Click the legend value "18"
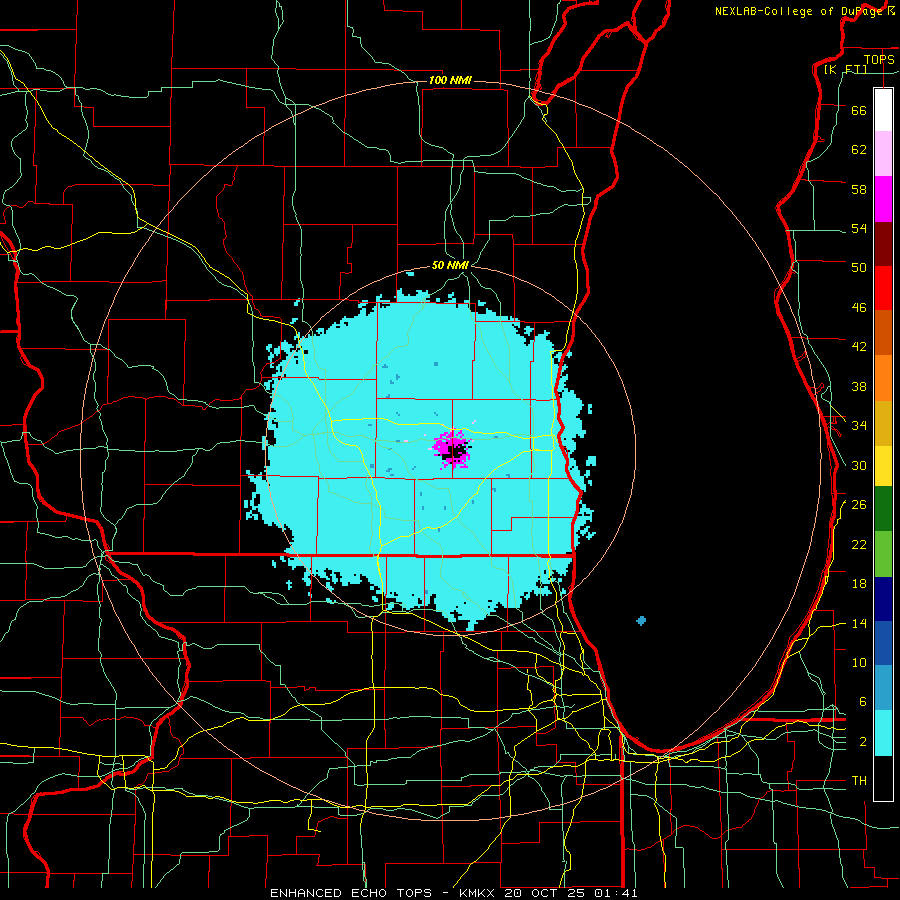The width and height of the screenshot is (900, 900). (x=859, y=584)
